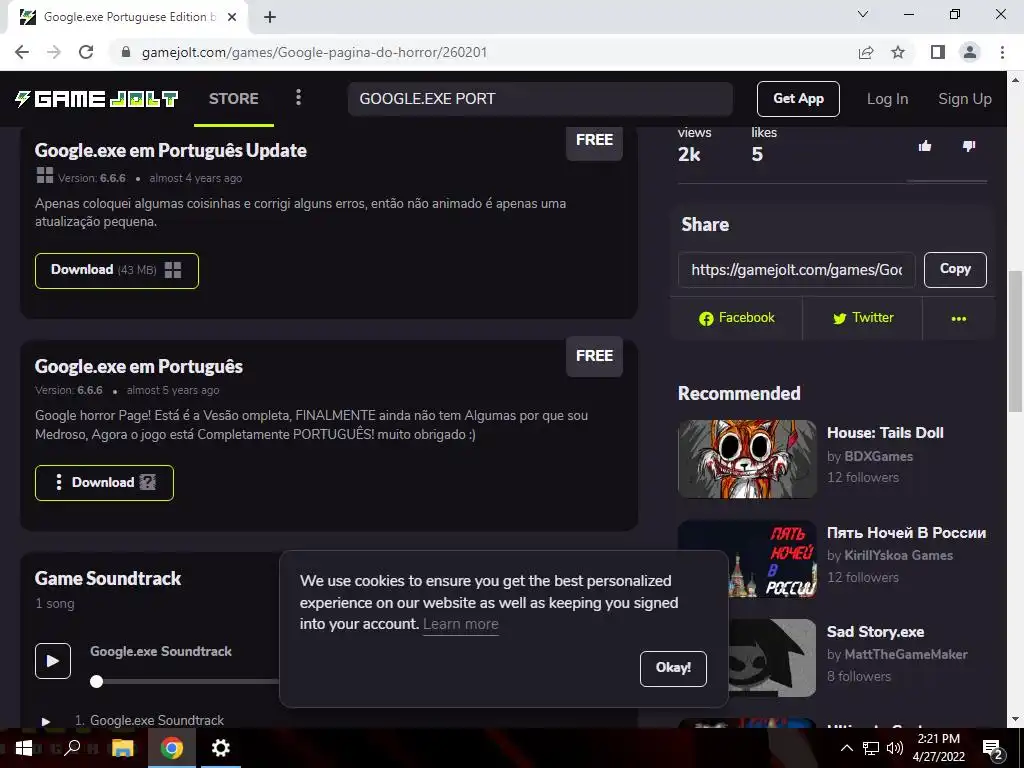Open a new browser tab
Viewport: 1024px width, 768px height.
pyautogui.click(x=270, y=18)
